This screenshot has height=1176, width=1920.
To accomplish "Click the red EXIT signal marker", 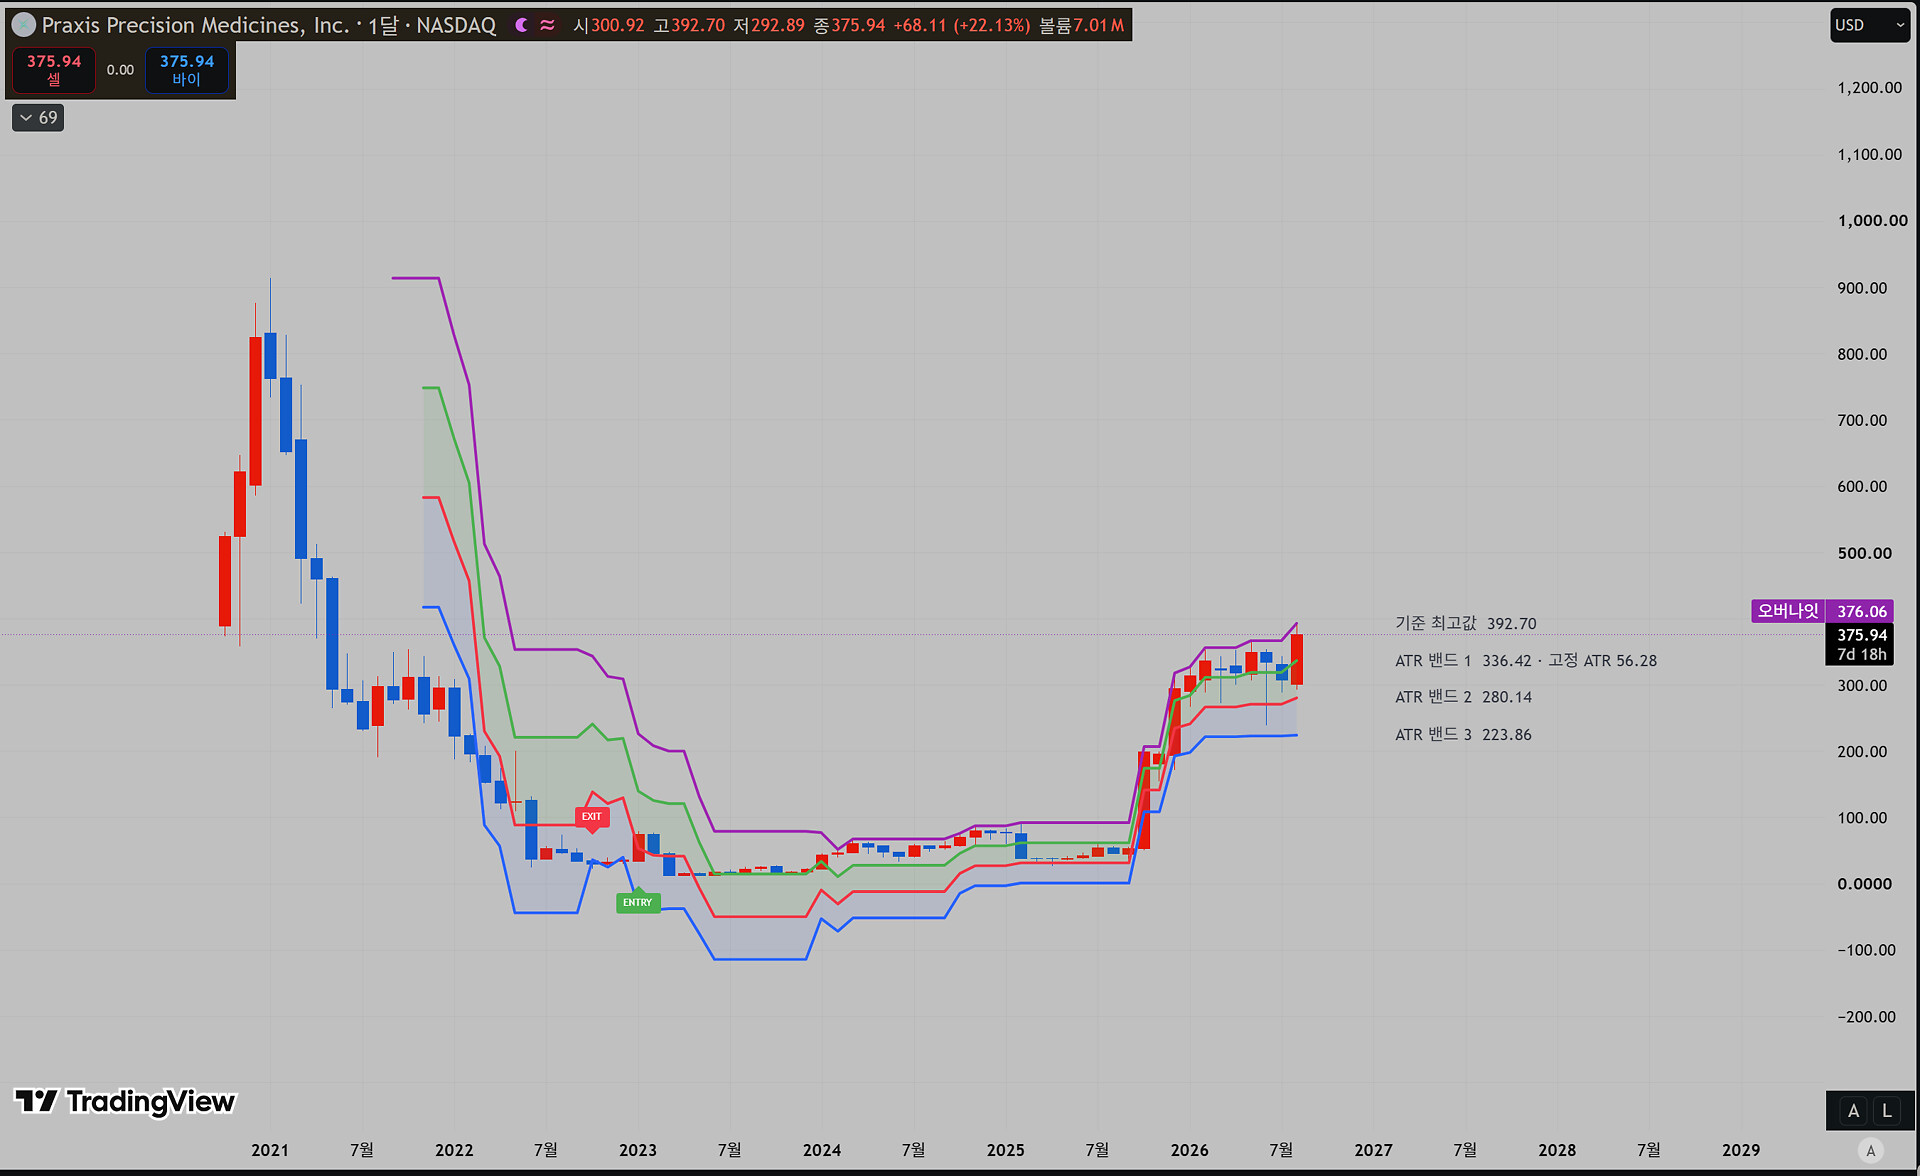I will point(592,817).
